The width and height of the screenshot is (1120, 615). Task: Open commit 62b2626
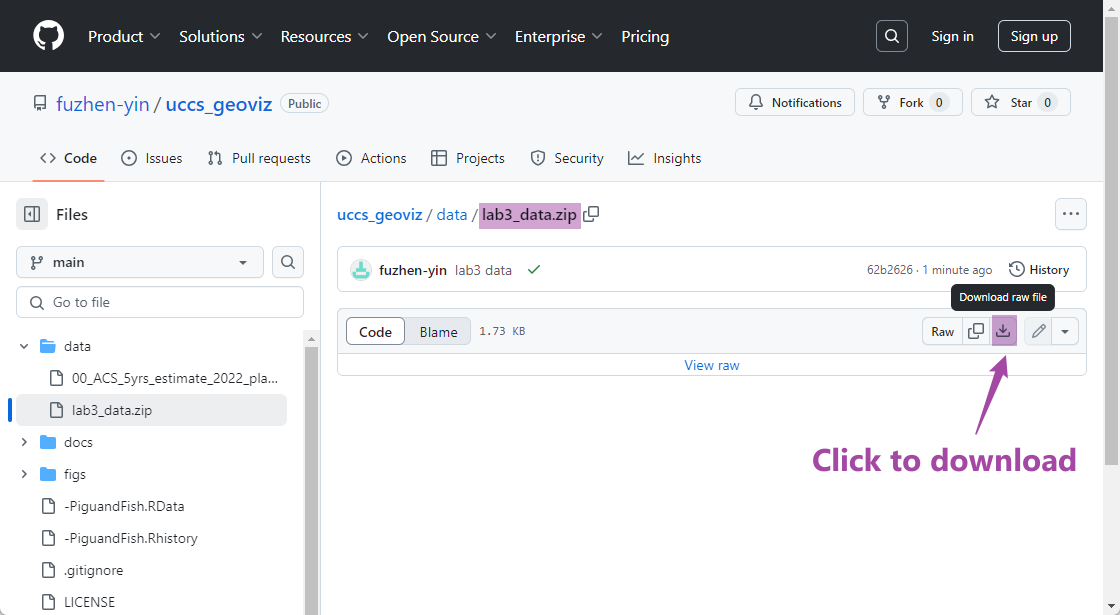(890, 270)
